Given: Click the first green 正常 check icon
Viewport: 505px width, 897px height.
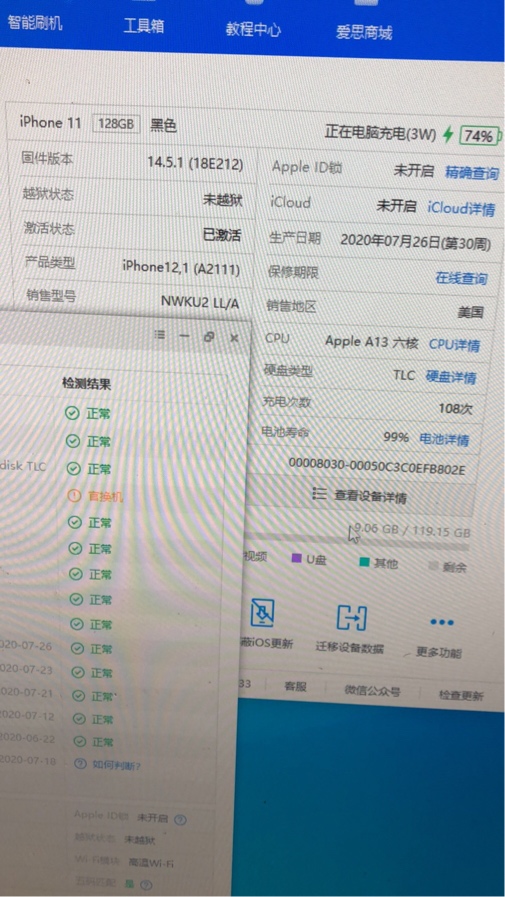Looking at the screenshot, I should [71, 413].
